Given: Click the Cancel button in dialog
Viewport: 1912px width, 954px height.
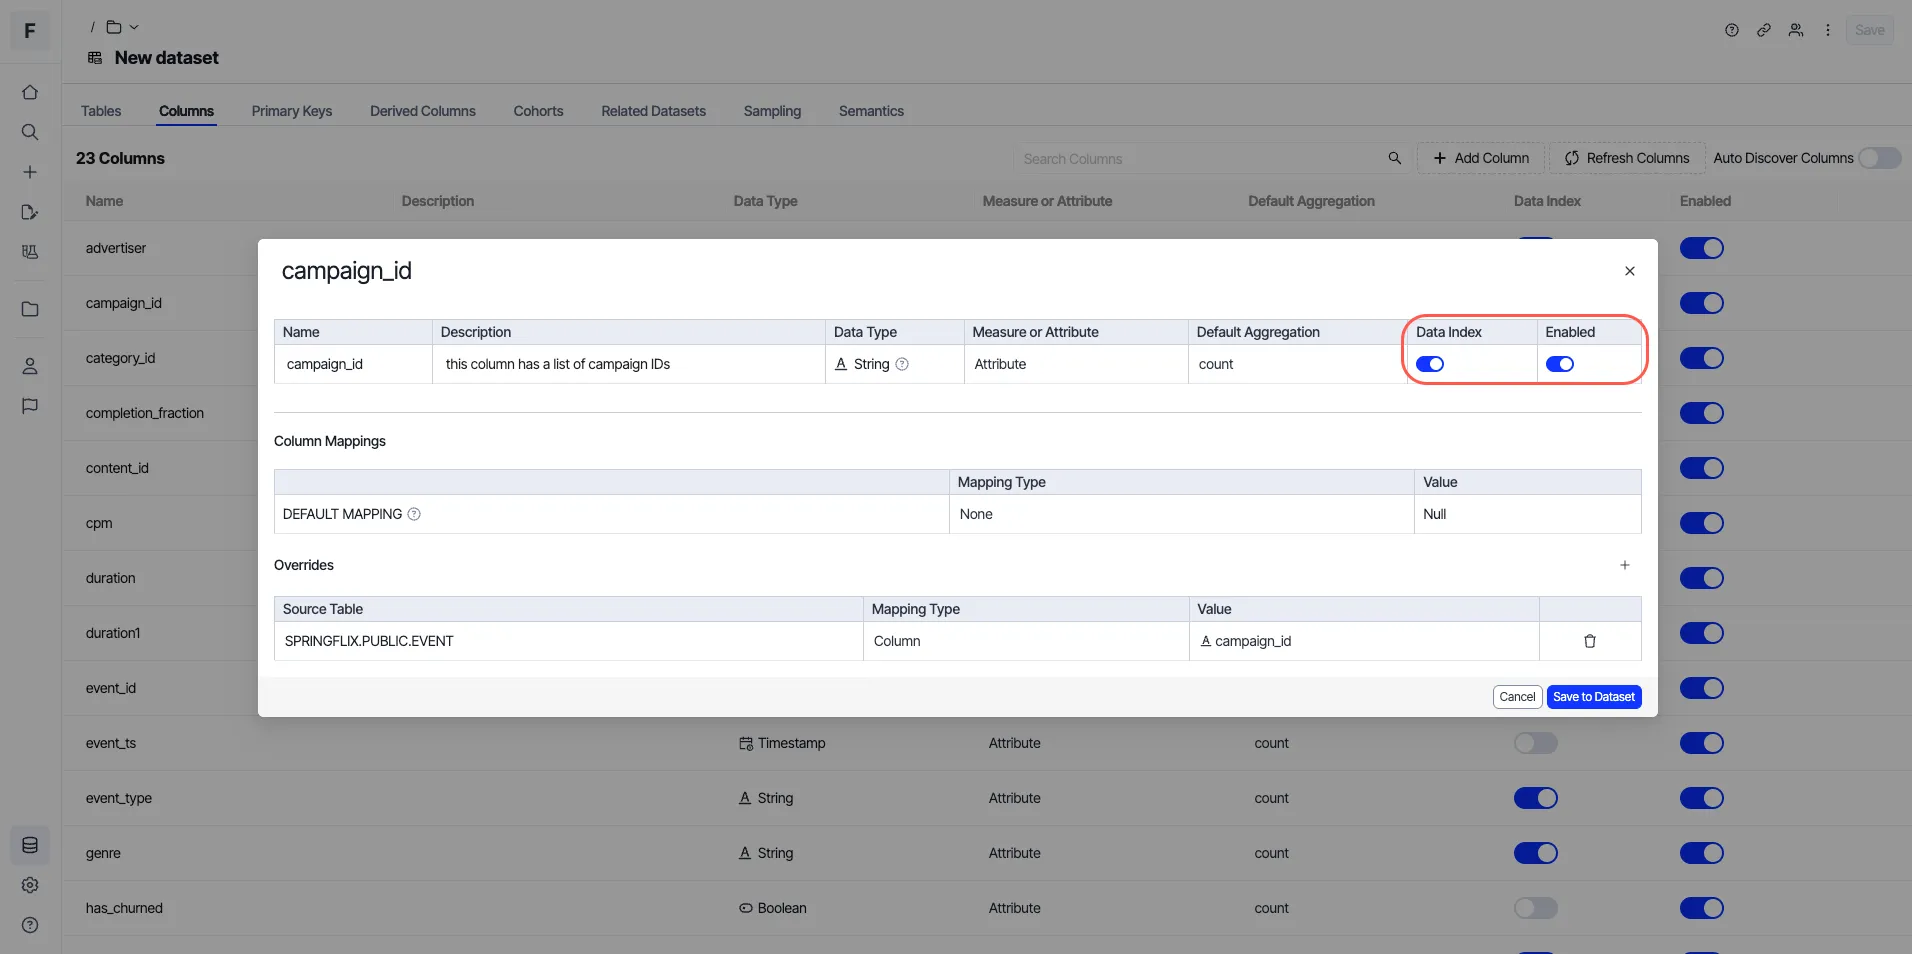Looking at the screenshot, I should (x=1517, y=697).
